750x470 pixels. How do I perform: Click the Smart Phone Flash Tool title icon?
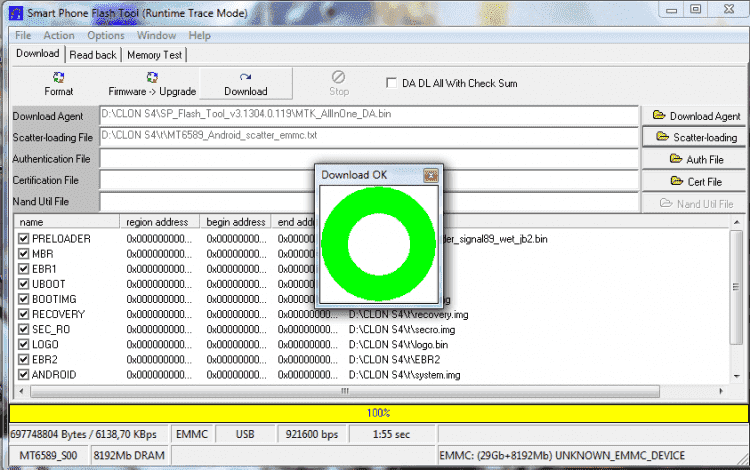click(16, 13)
